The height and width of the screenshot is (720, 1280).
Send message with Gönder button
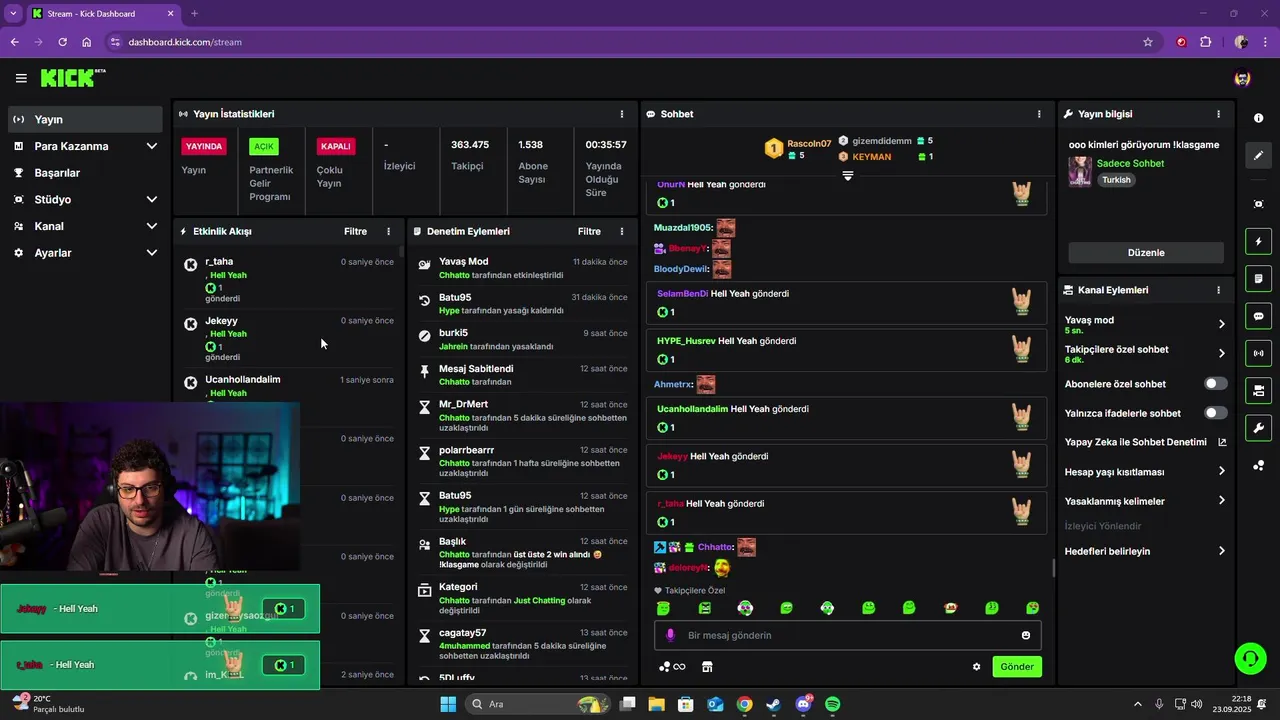tap(1017, 667)
